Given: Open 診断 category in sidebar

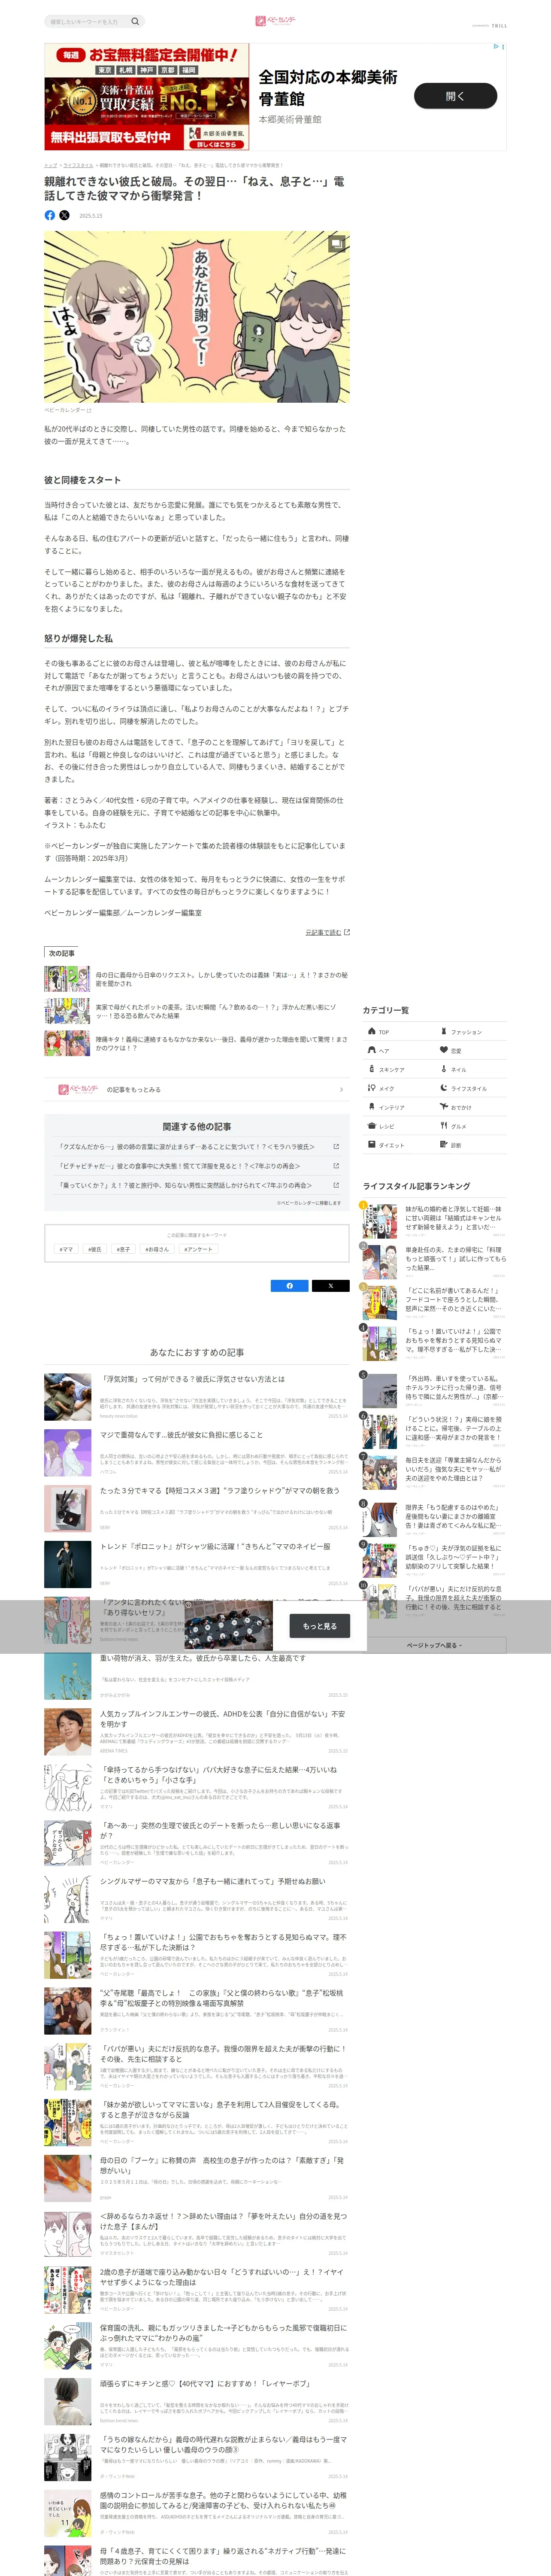Looking at the screenshot, I should [x=471, y=1145].
